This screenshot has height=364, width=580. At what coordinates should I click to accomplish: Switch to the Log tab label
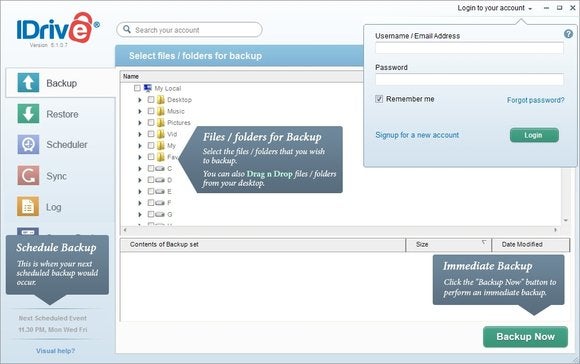53,207
